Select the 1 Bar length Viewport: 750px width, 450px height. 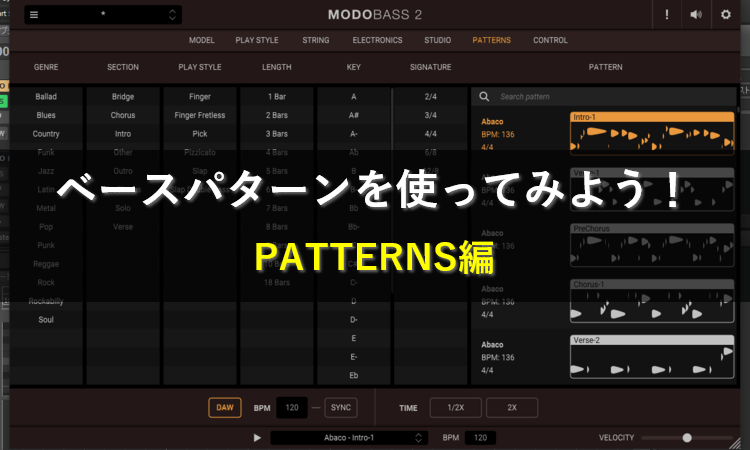(x=276, y=97)
